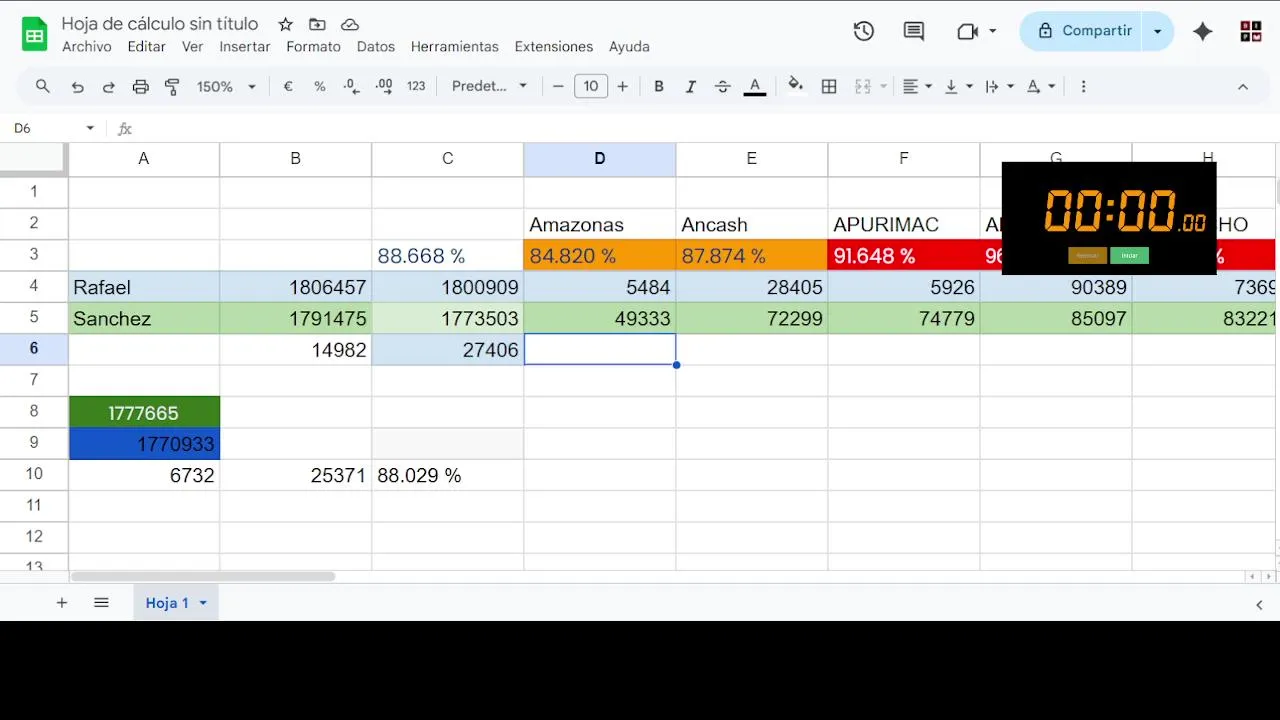1280x720 pixels.
Task: Select the Amazonas cell
Action: click(600, 224)
